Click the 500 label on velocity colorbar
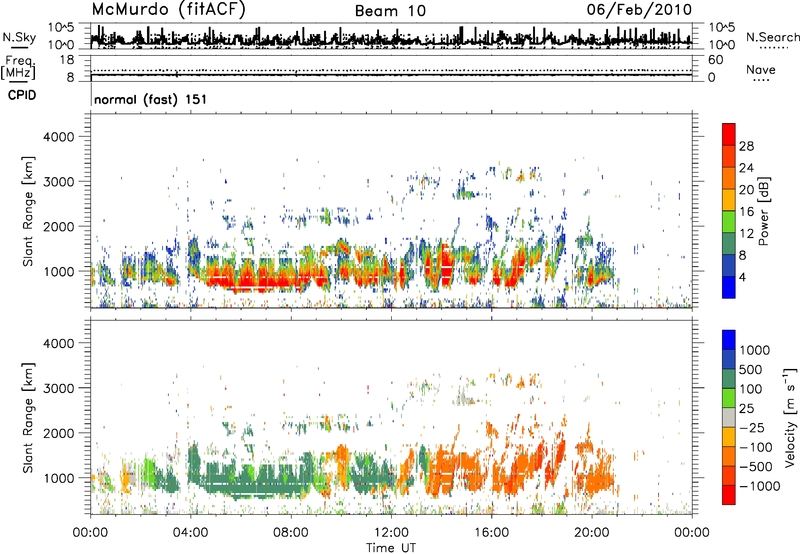Screen dimensions: 800x554 point(751,370)
